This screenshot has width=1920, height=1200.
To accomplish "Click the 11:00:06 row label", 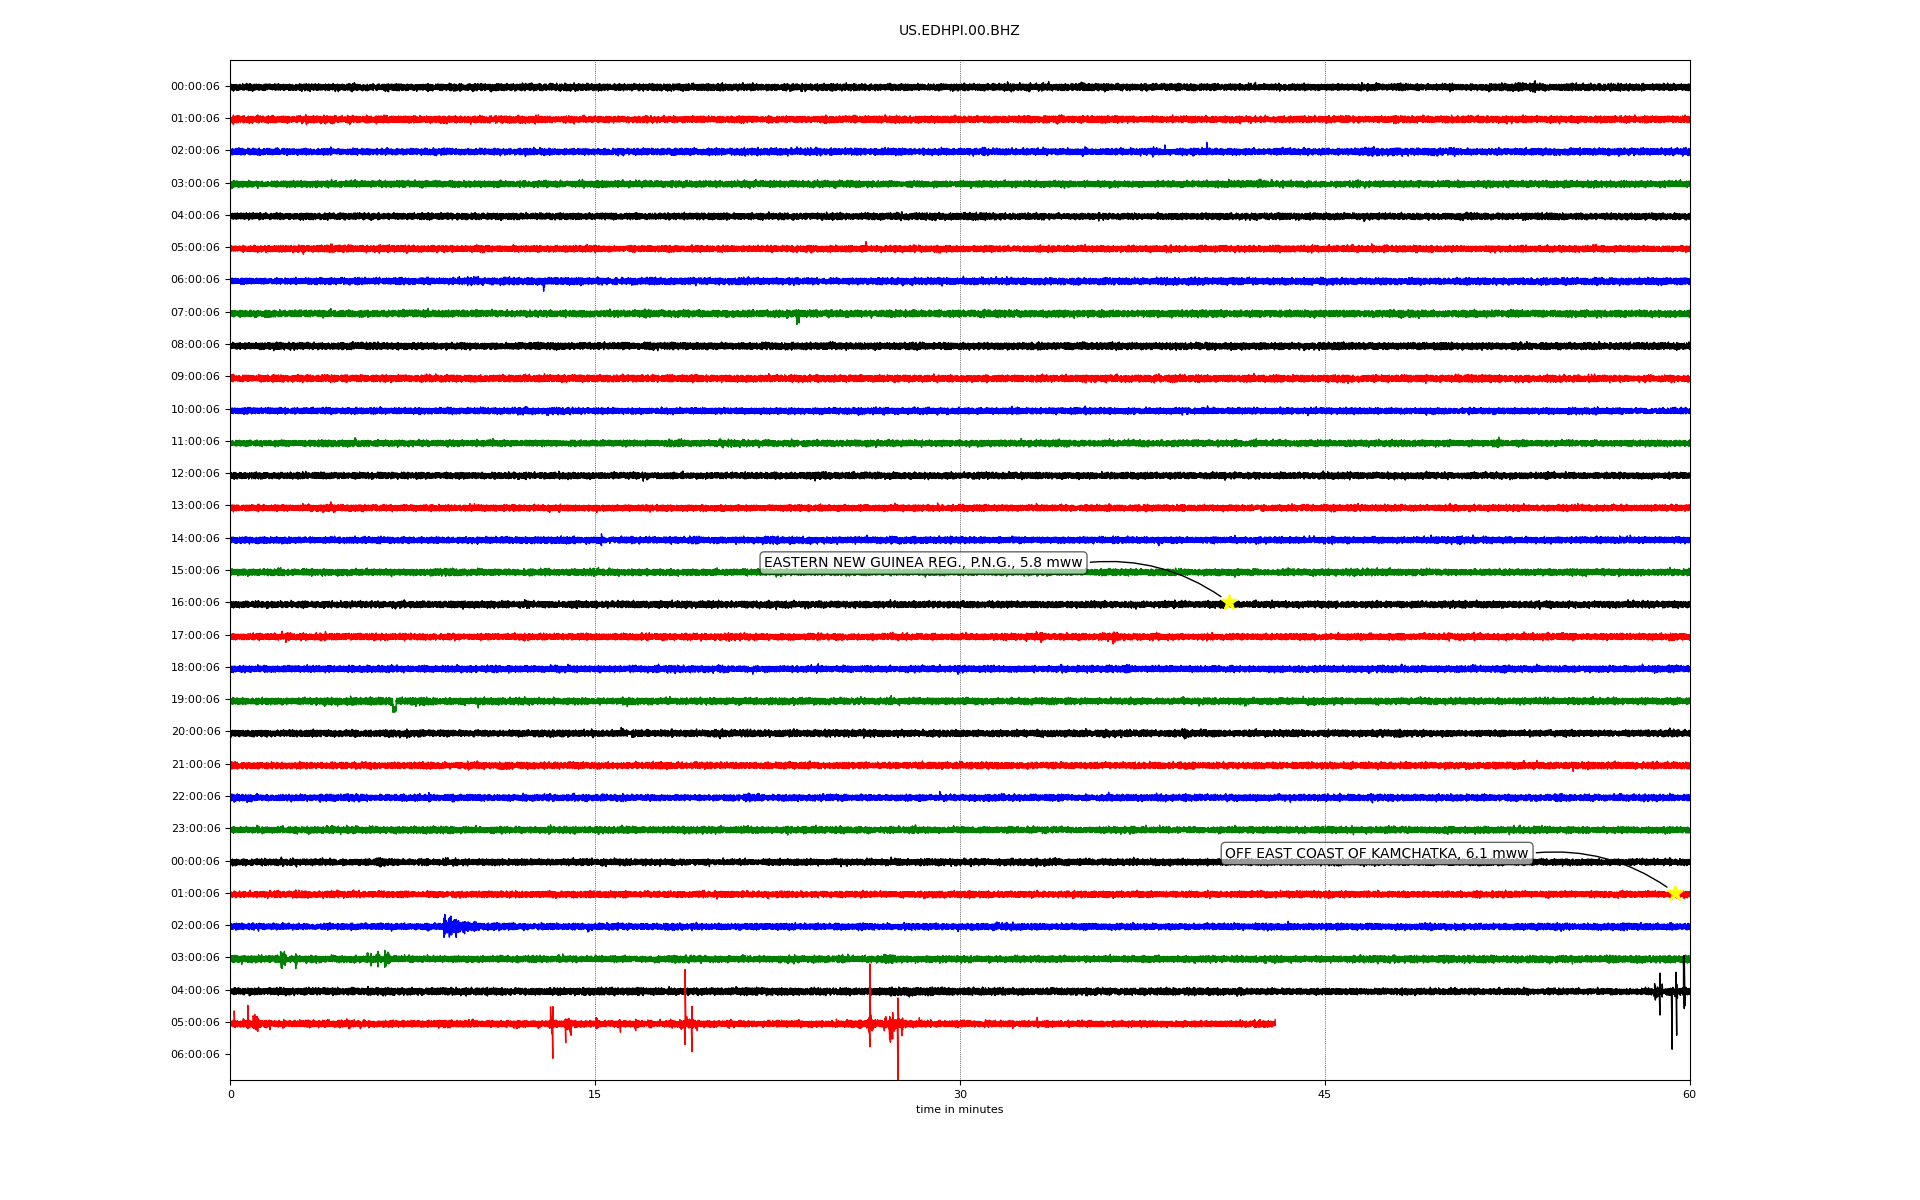I will point(195,442).
